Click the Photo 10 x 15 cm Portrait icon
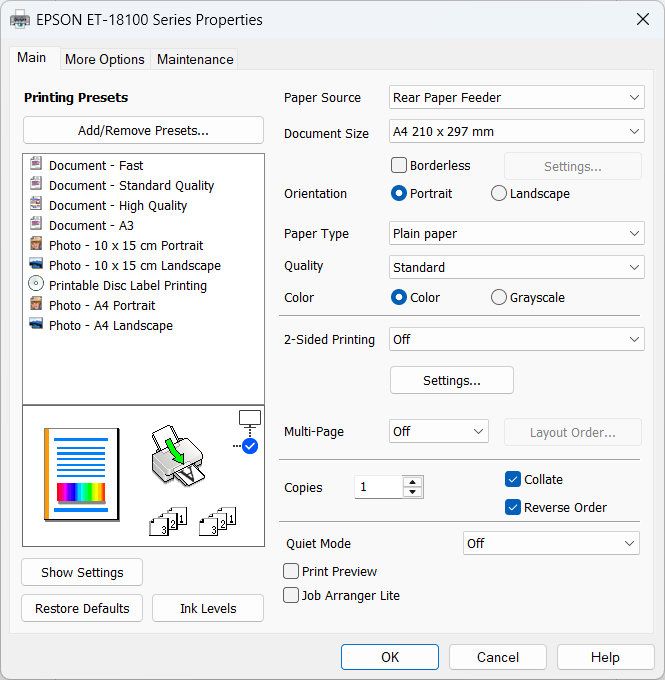 pyautogui.click(x=36, y=243)
